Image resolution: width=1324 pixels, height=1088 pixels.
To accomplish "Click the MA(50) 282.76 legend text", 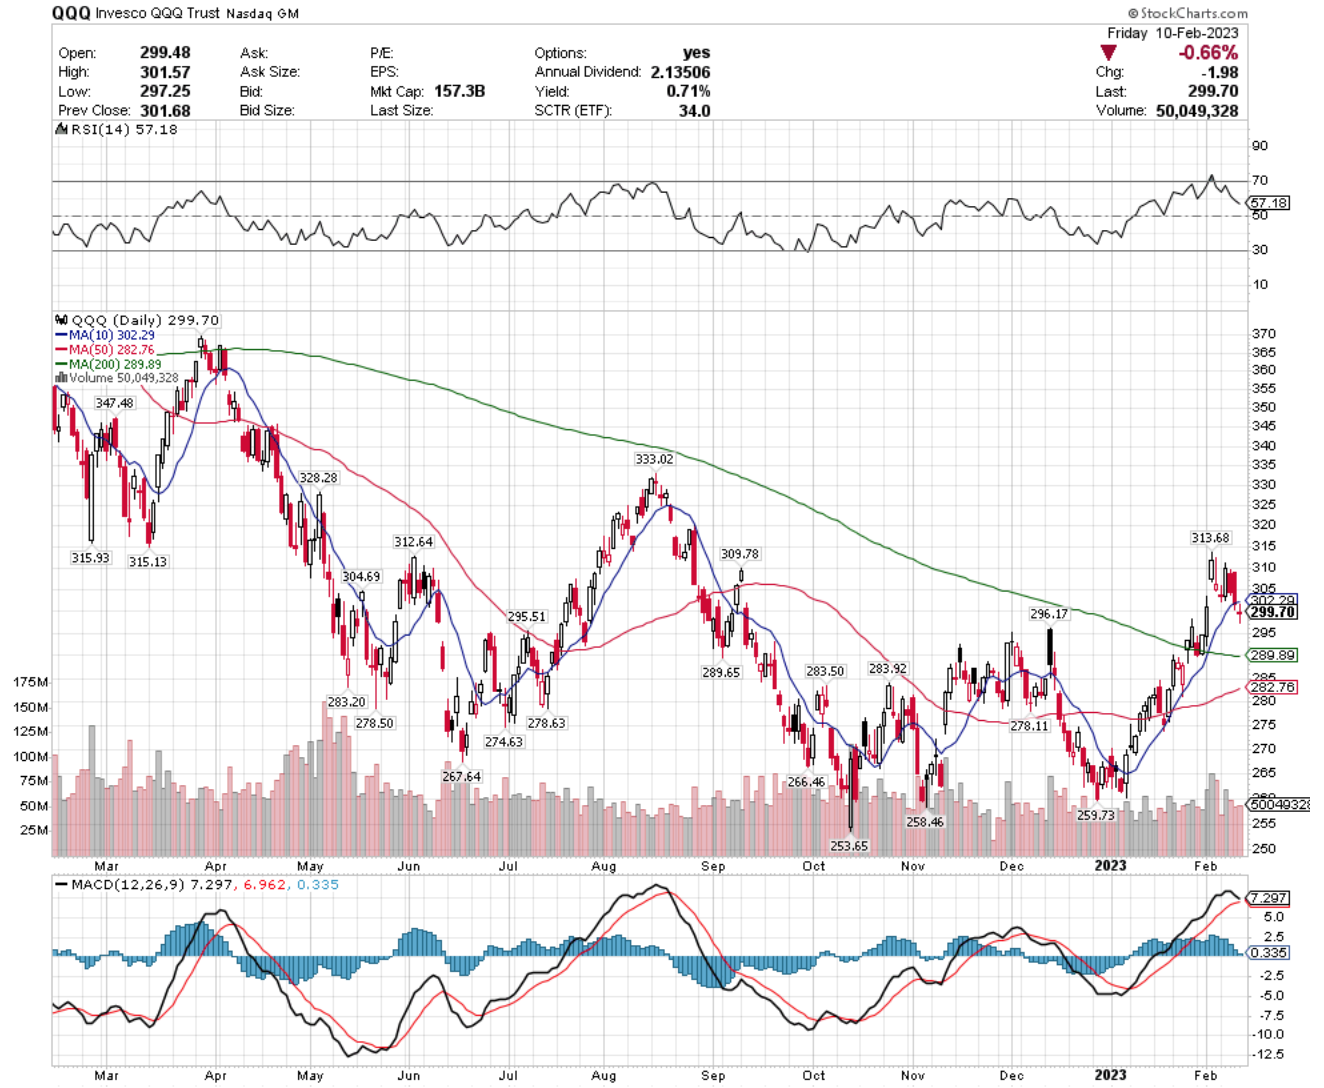I will (x=112, y=350).
